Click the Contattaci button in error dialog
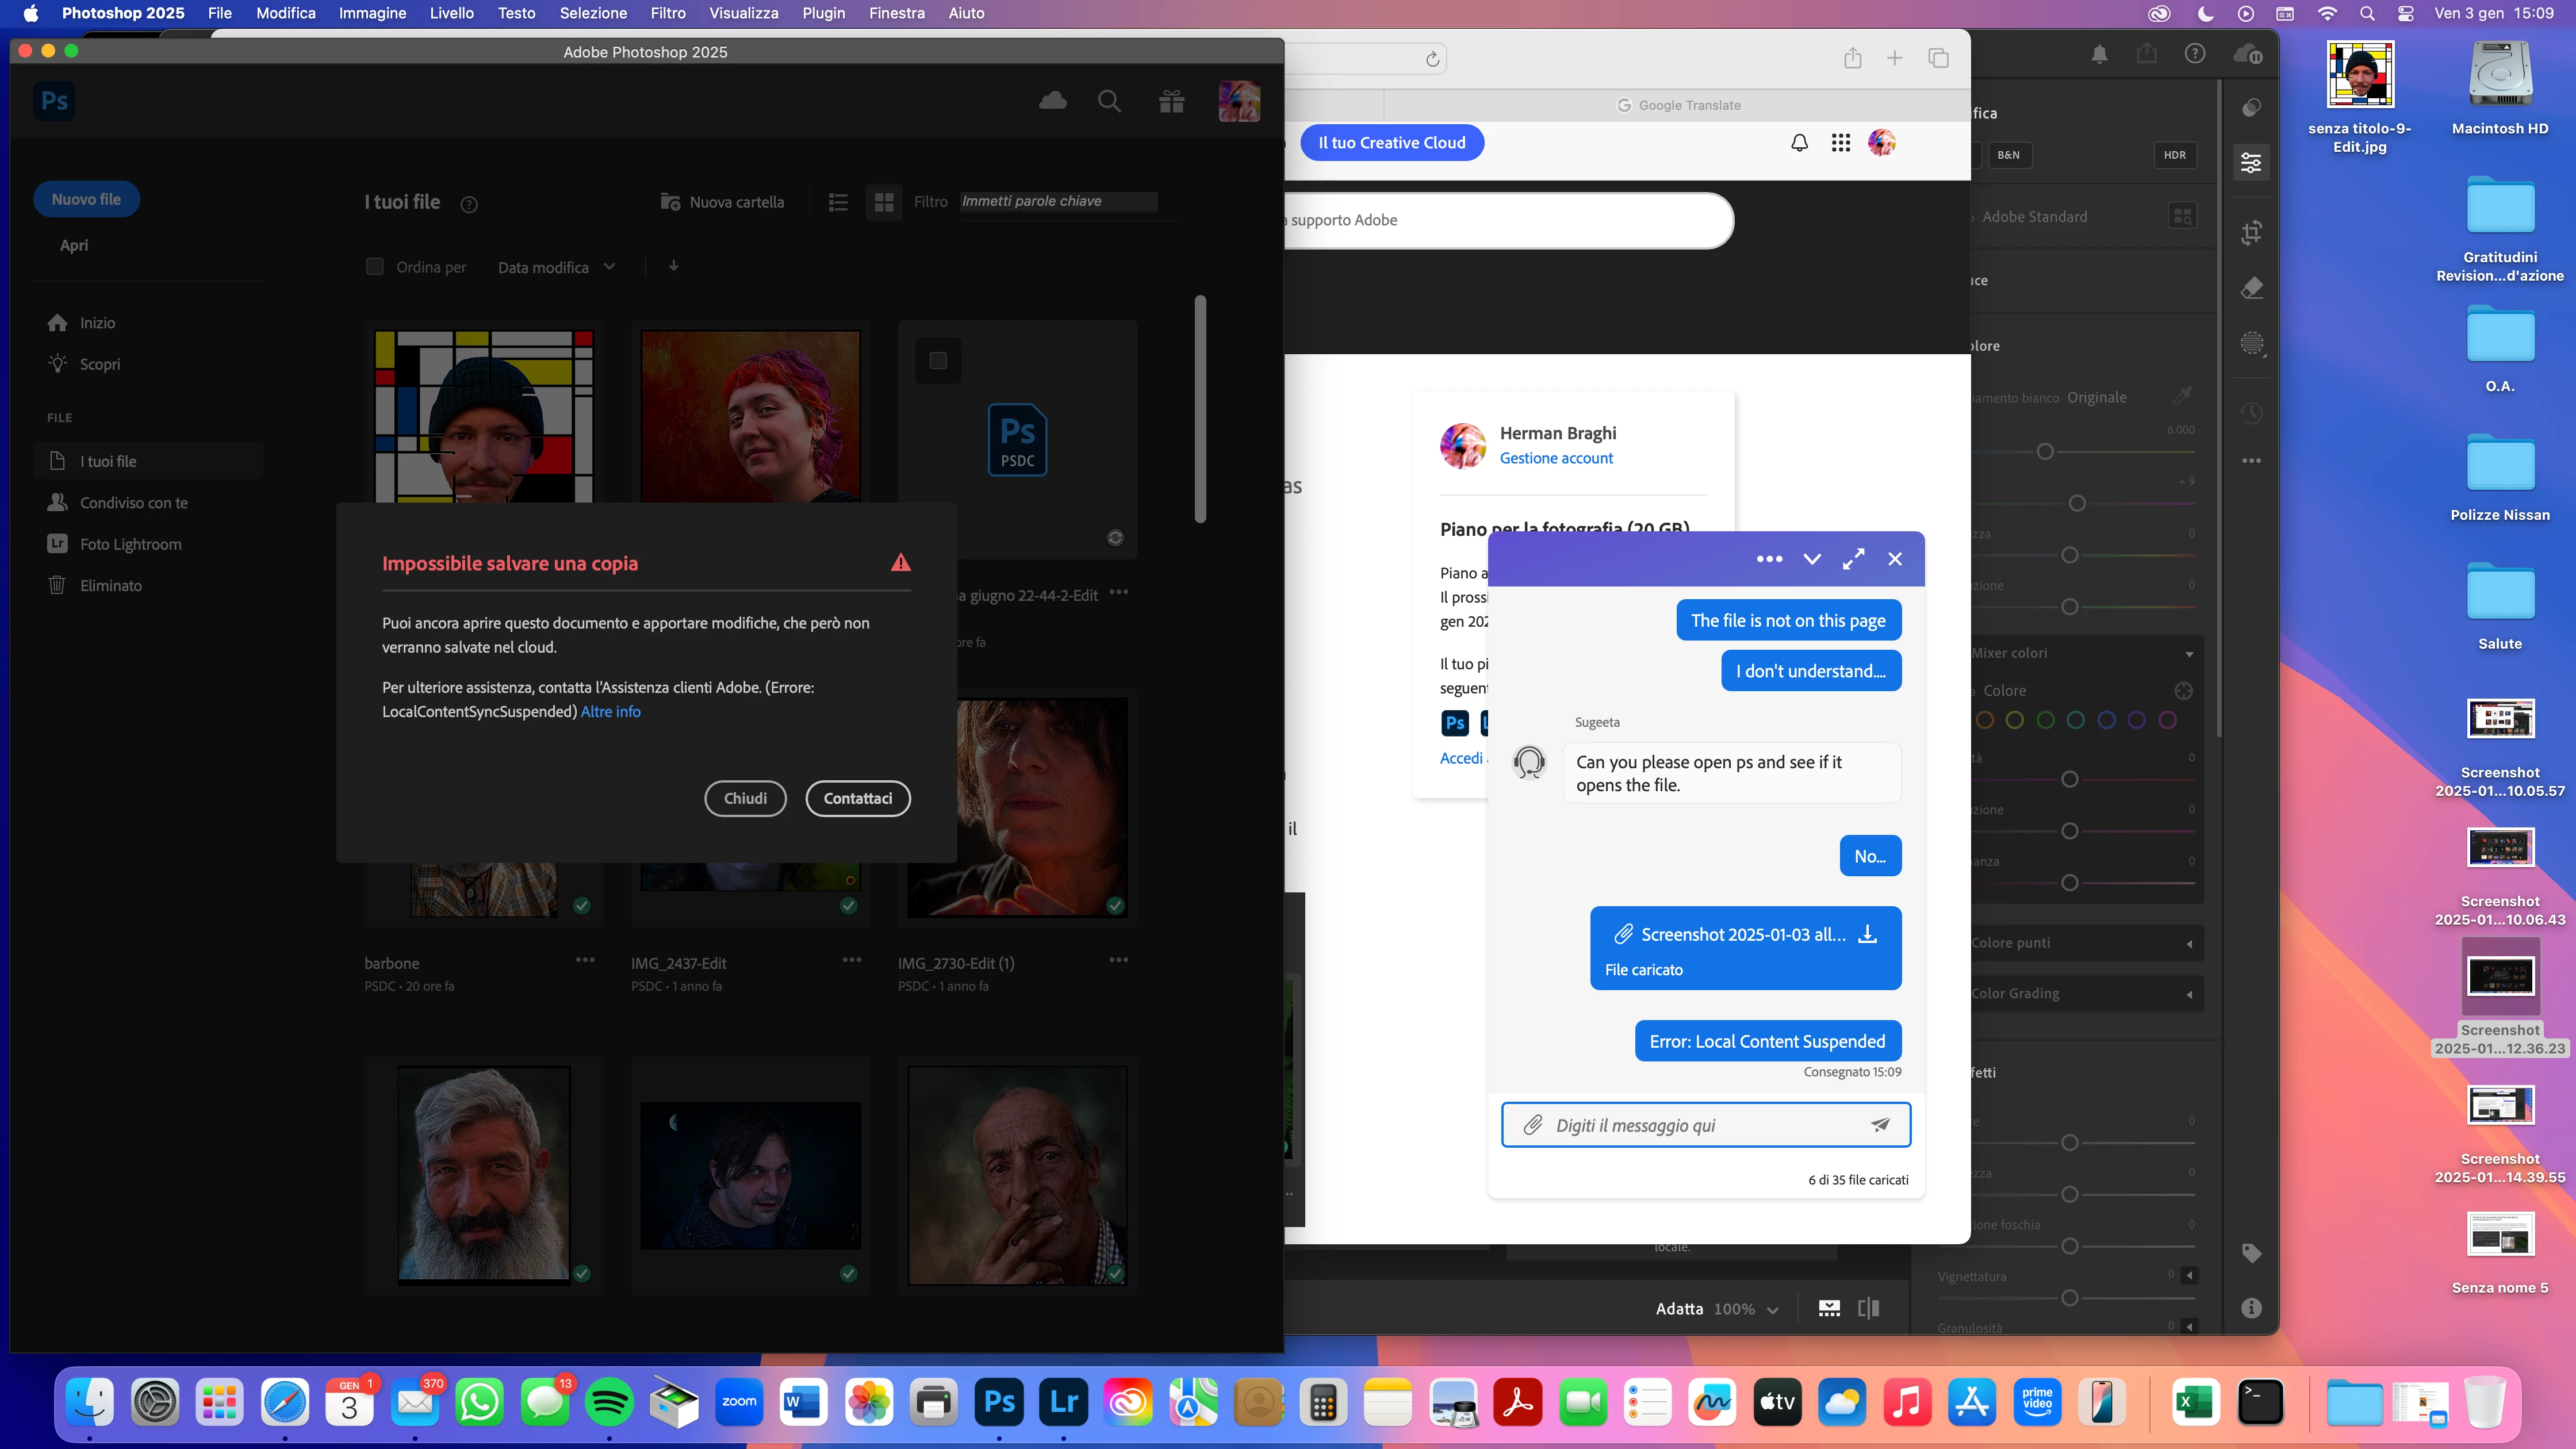This screenshot has width=2576, height=1449. 857,798
